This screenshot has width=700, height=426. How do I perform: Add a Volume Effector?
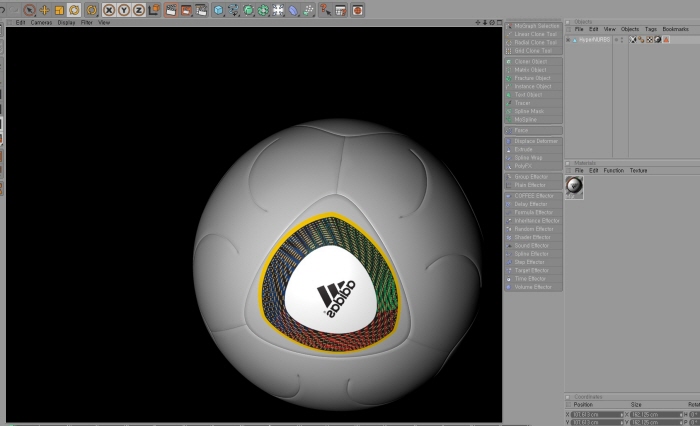tap(533, 287)
